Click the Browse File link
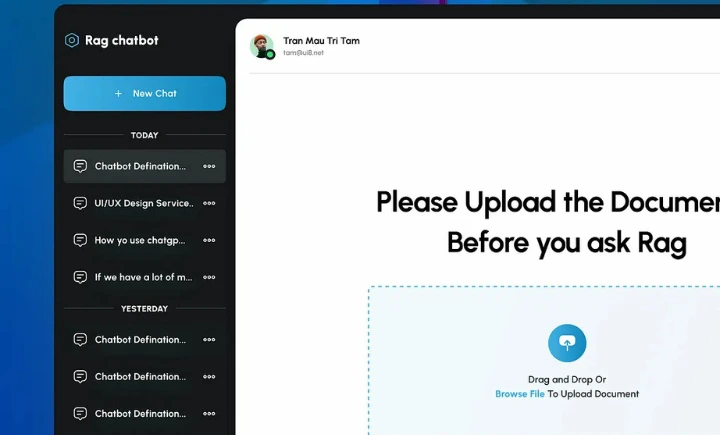 pos(520,394)
